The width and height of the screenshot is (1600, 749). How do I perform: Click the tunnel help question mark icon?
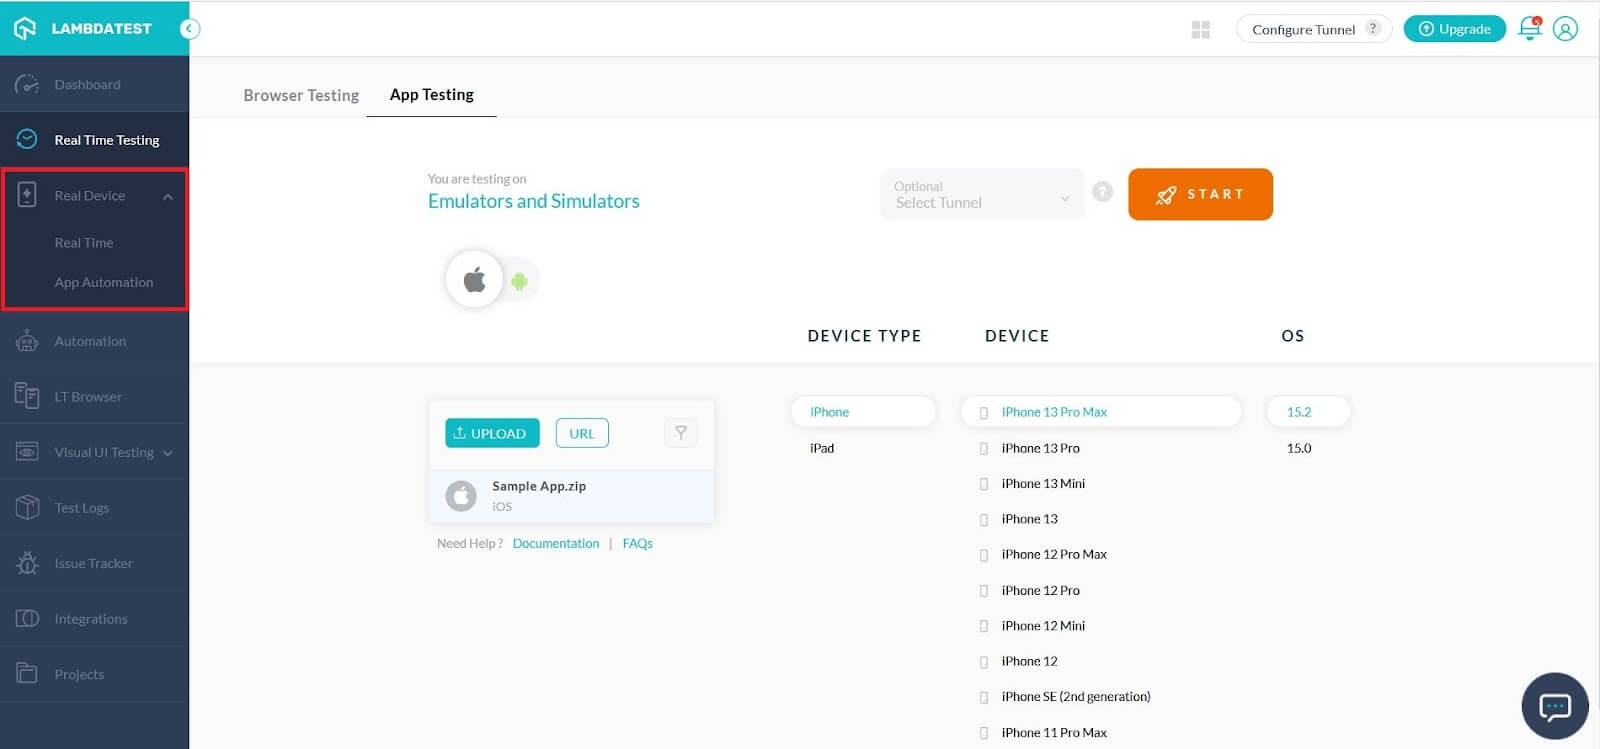point(1103,191)
